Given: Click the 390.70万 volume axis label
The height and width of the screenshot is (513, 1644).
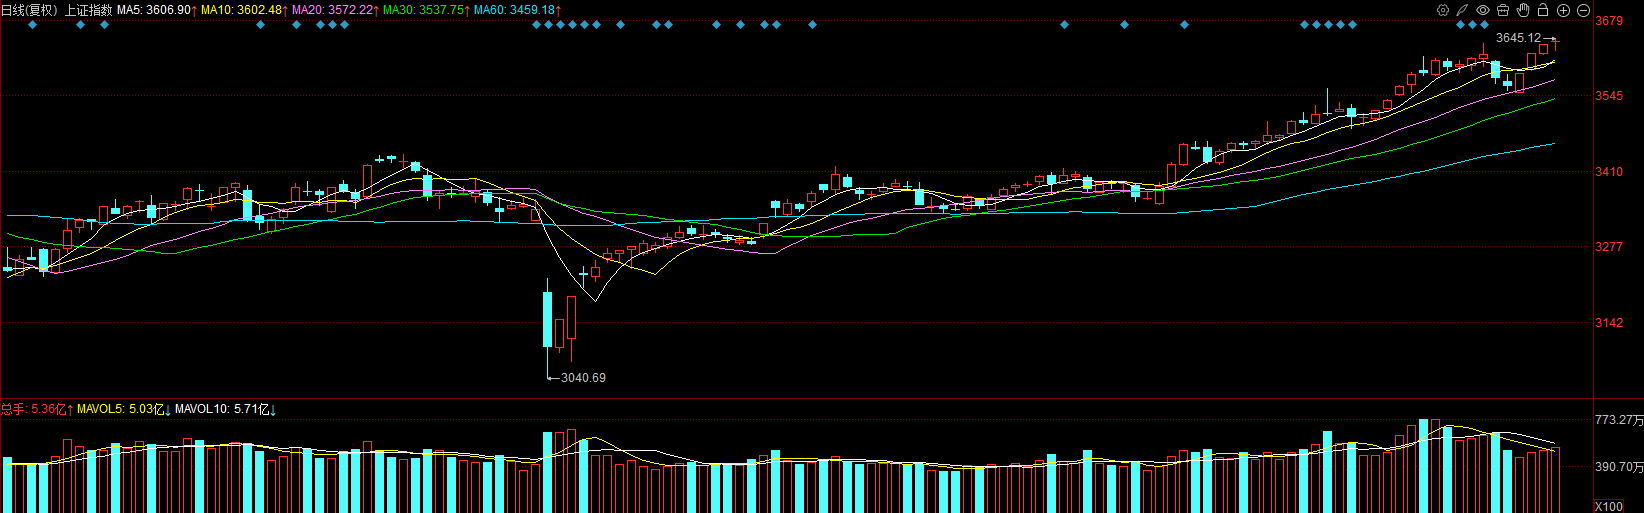Looking at the screenshot, I should [1619, 467].
